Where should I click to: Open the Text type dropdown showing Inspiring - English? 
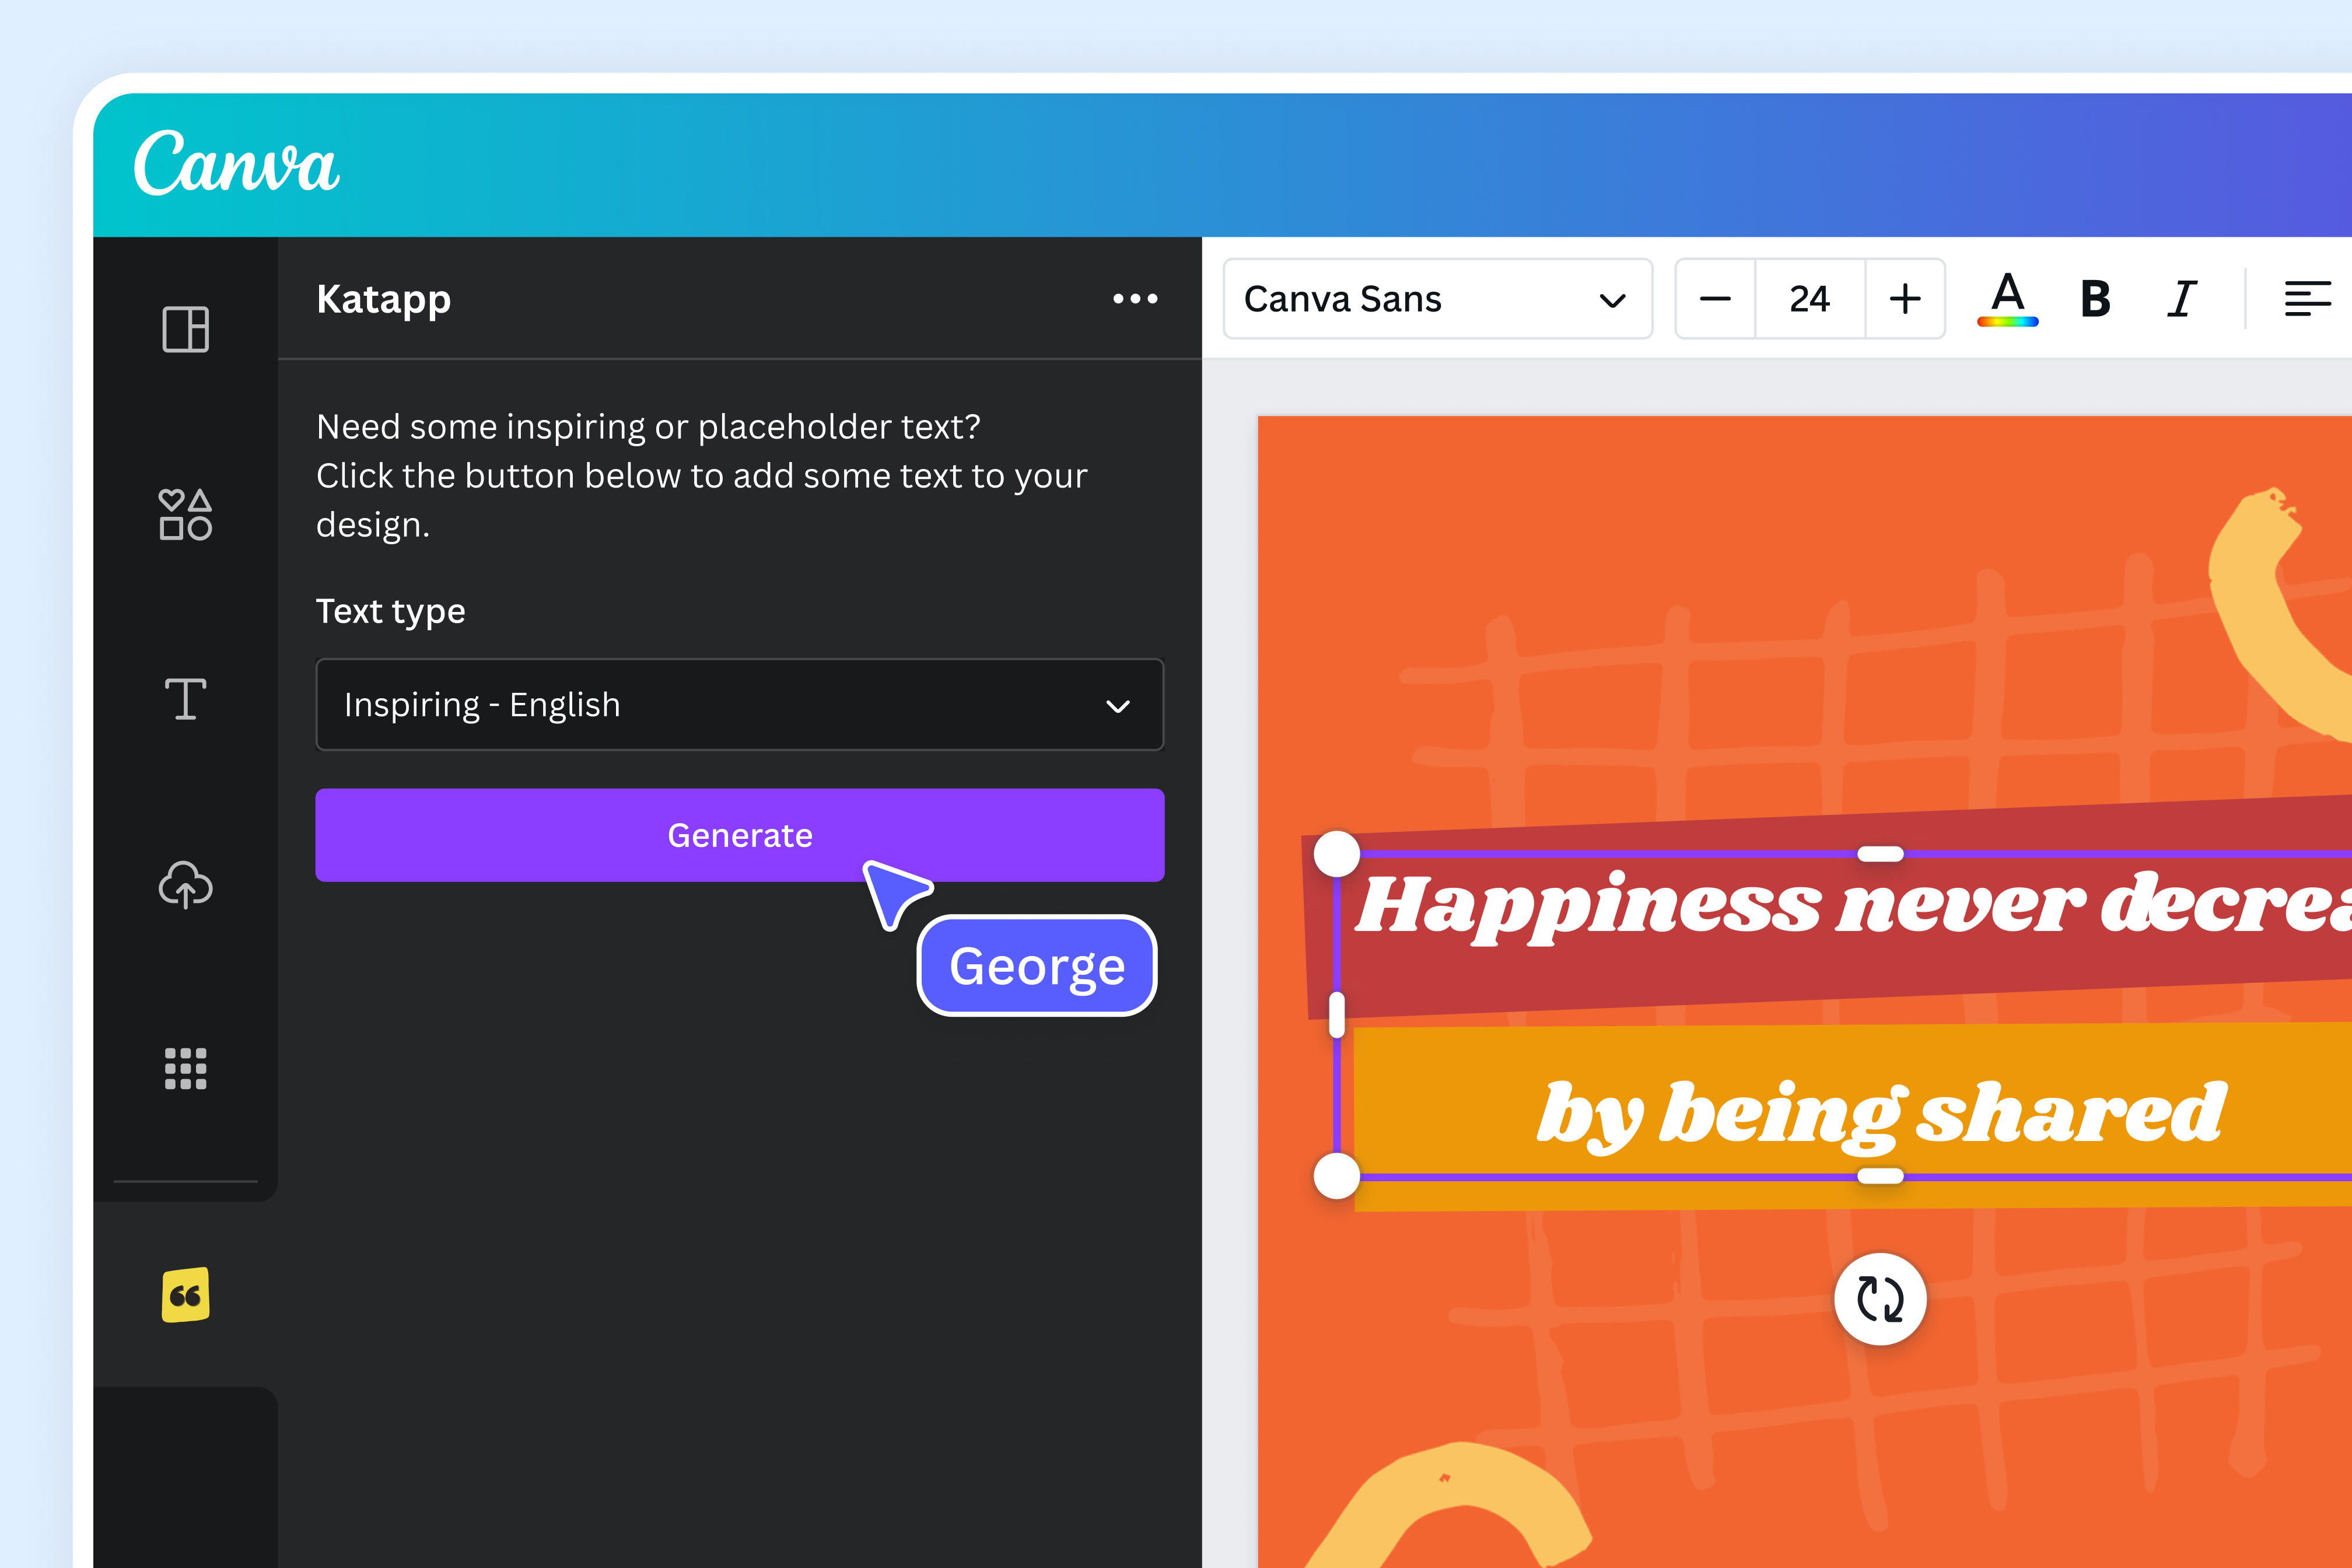(x=739, y=705)
